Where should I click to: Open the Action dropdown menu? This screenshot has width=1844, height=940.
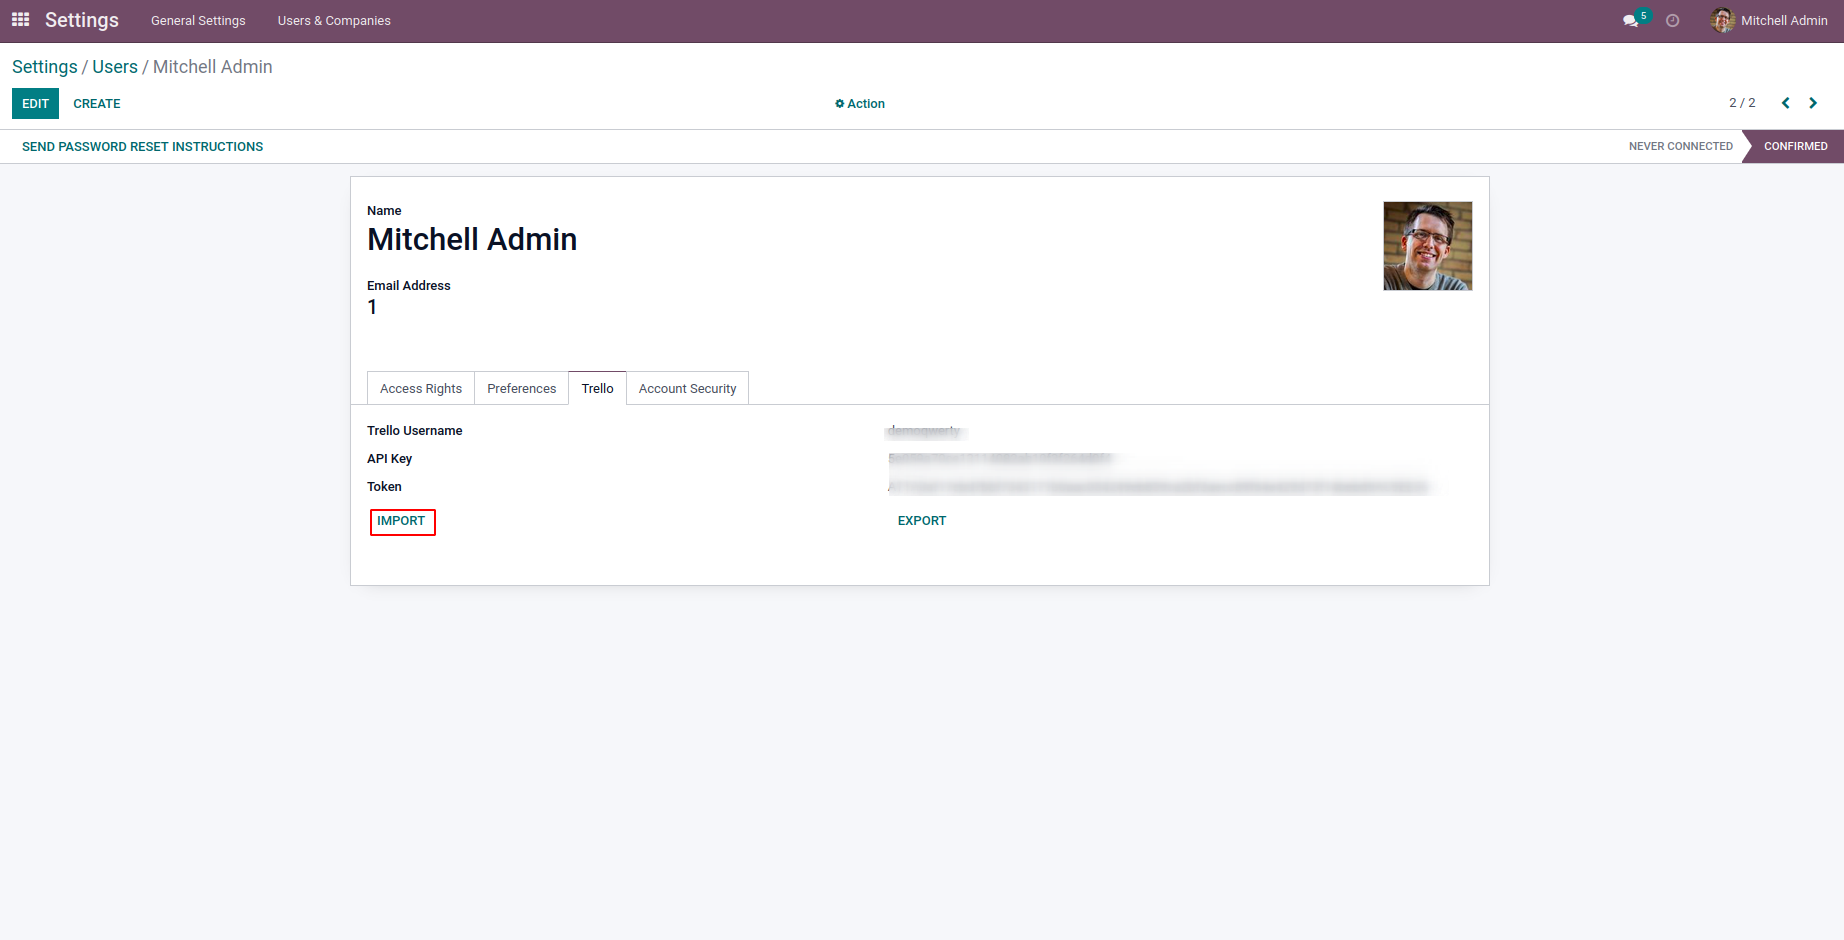[x=860, y=104]
